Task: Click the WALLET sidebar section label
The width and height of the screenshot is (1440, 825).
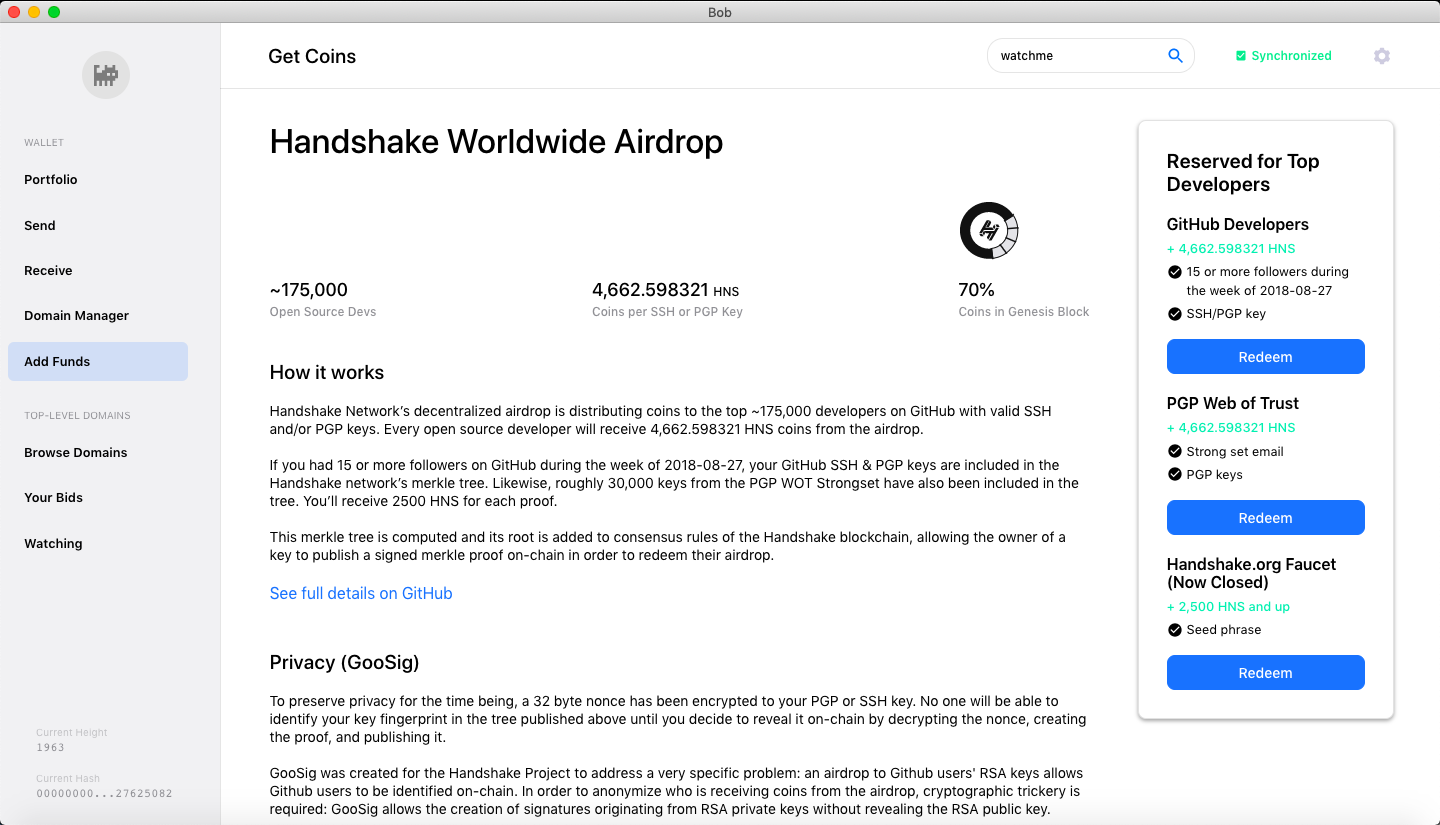Action: click(x=44, y=143)
